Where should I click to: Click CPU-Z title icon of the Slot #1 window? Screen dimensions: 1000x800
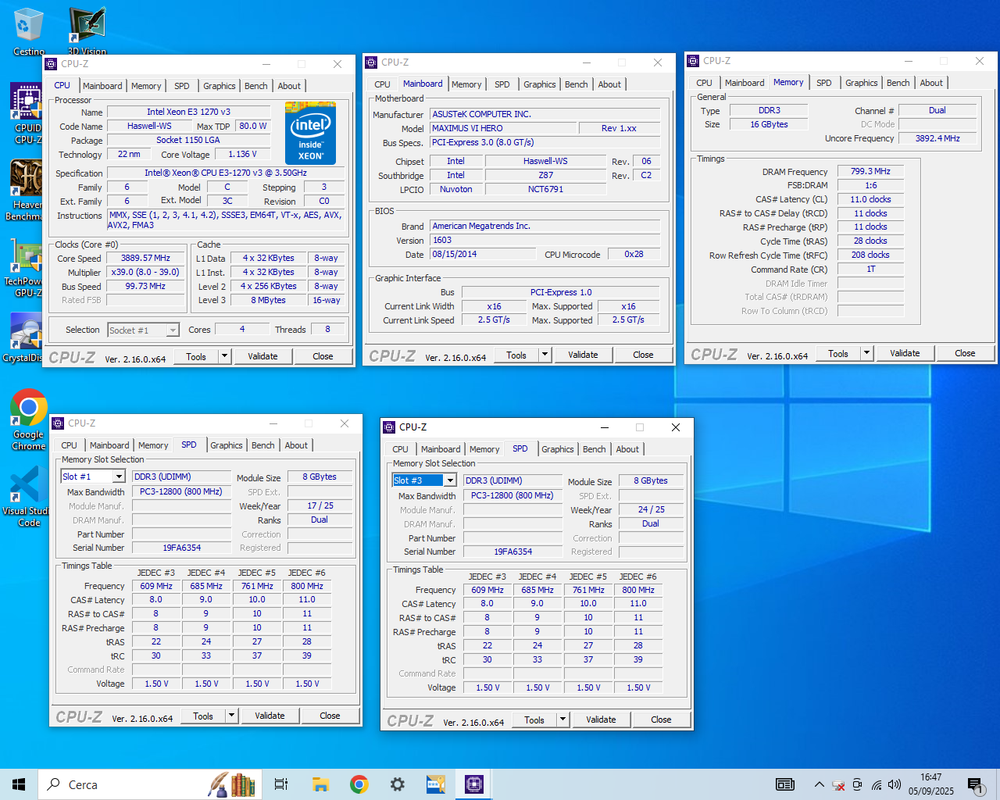pos(58,423)
